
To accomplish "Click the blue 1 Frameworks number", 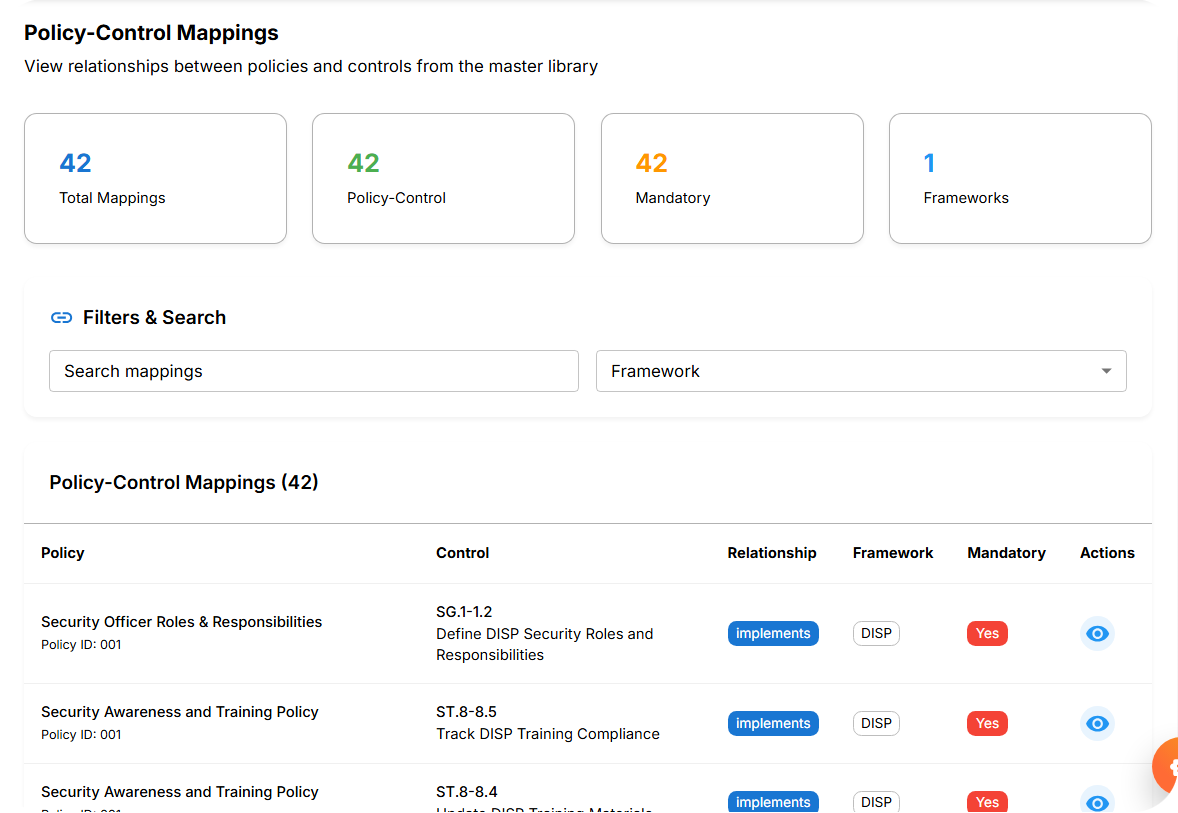I will [929, 163].
